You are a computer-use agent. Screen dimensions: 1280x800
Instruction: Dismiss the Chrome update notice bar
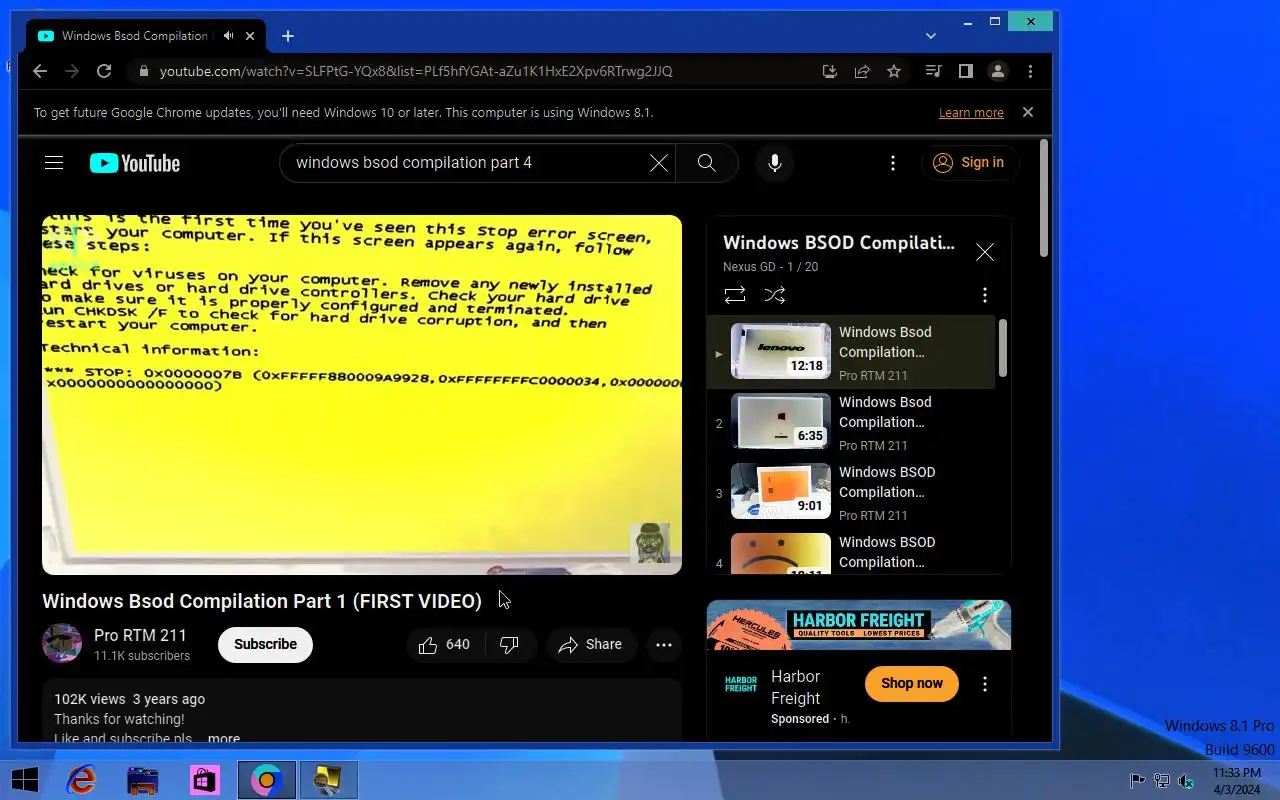[x=1027, y=112]
